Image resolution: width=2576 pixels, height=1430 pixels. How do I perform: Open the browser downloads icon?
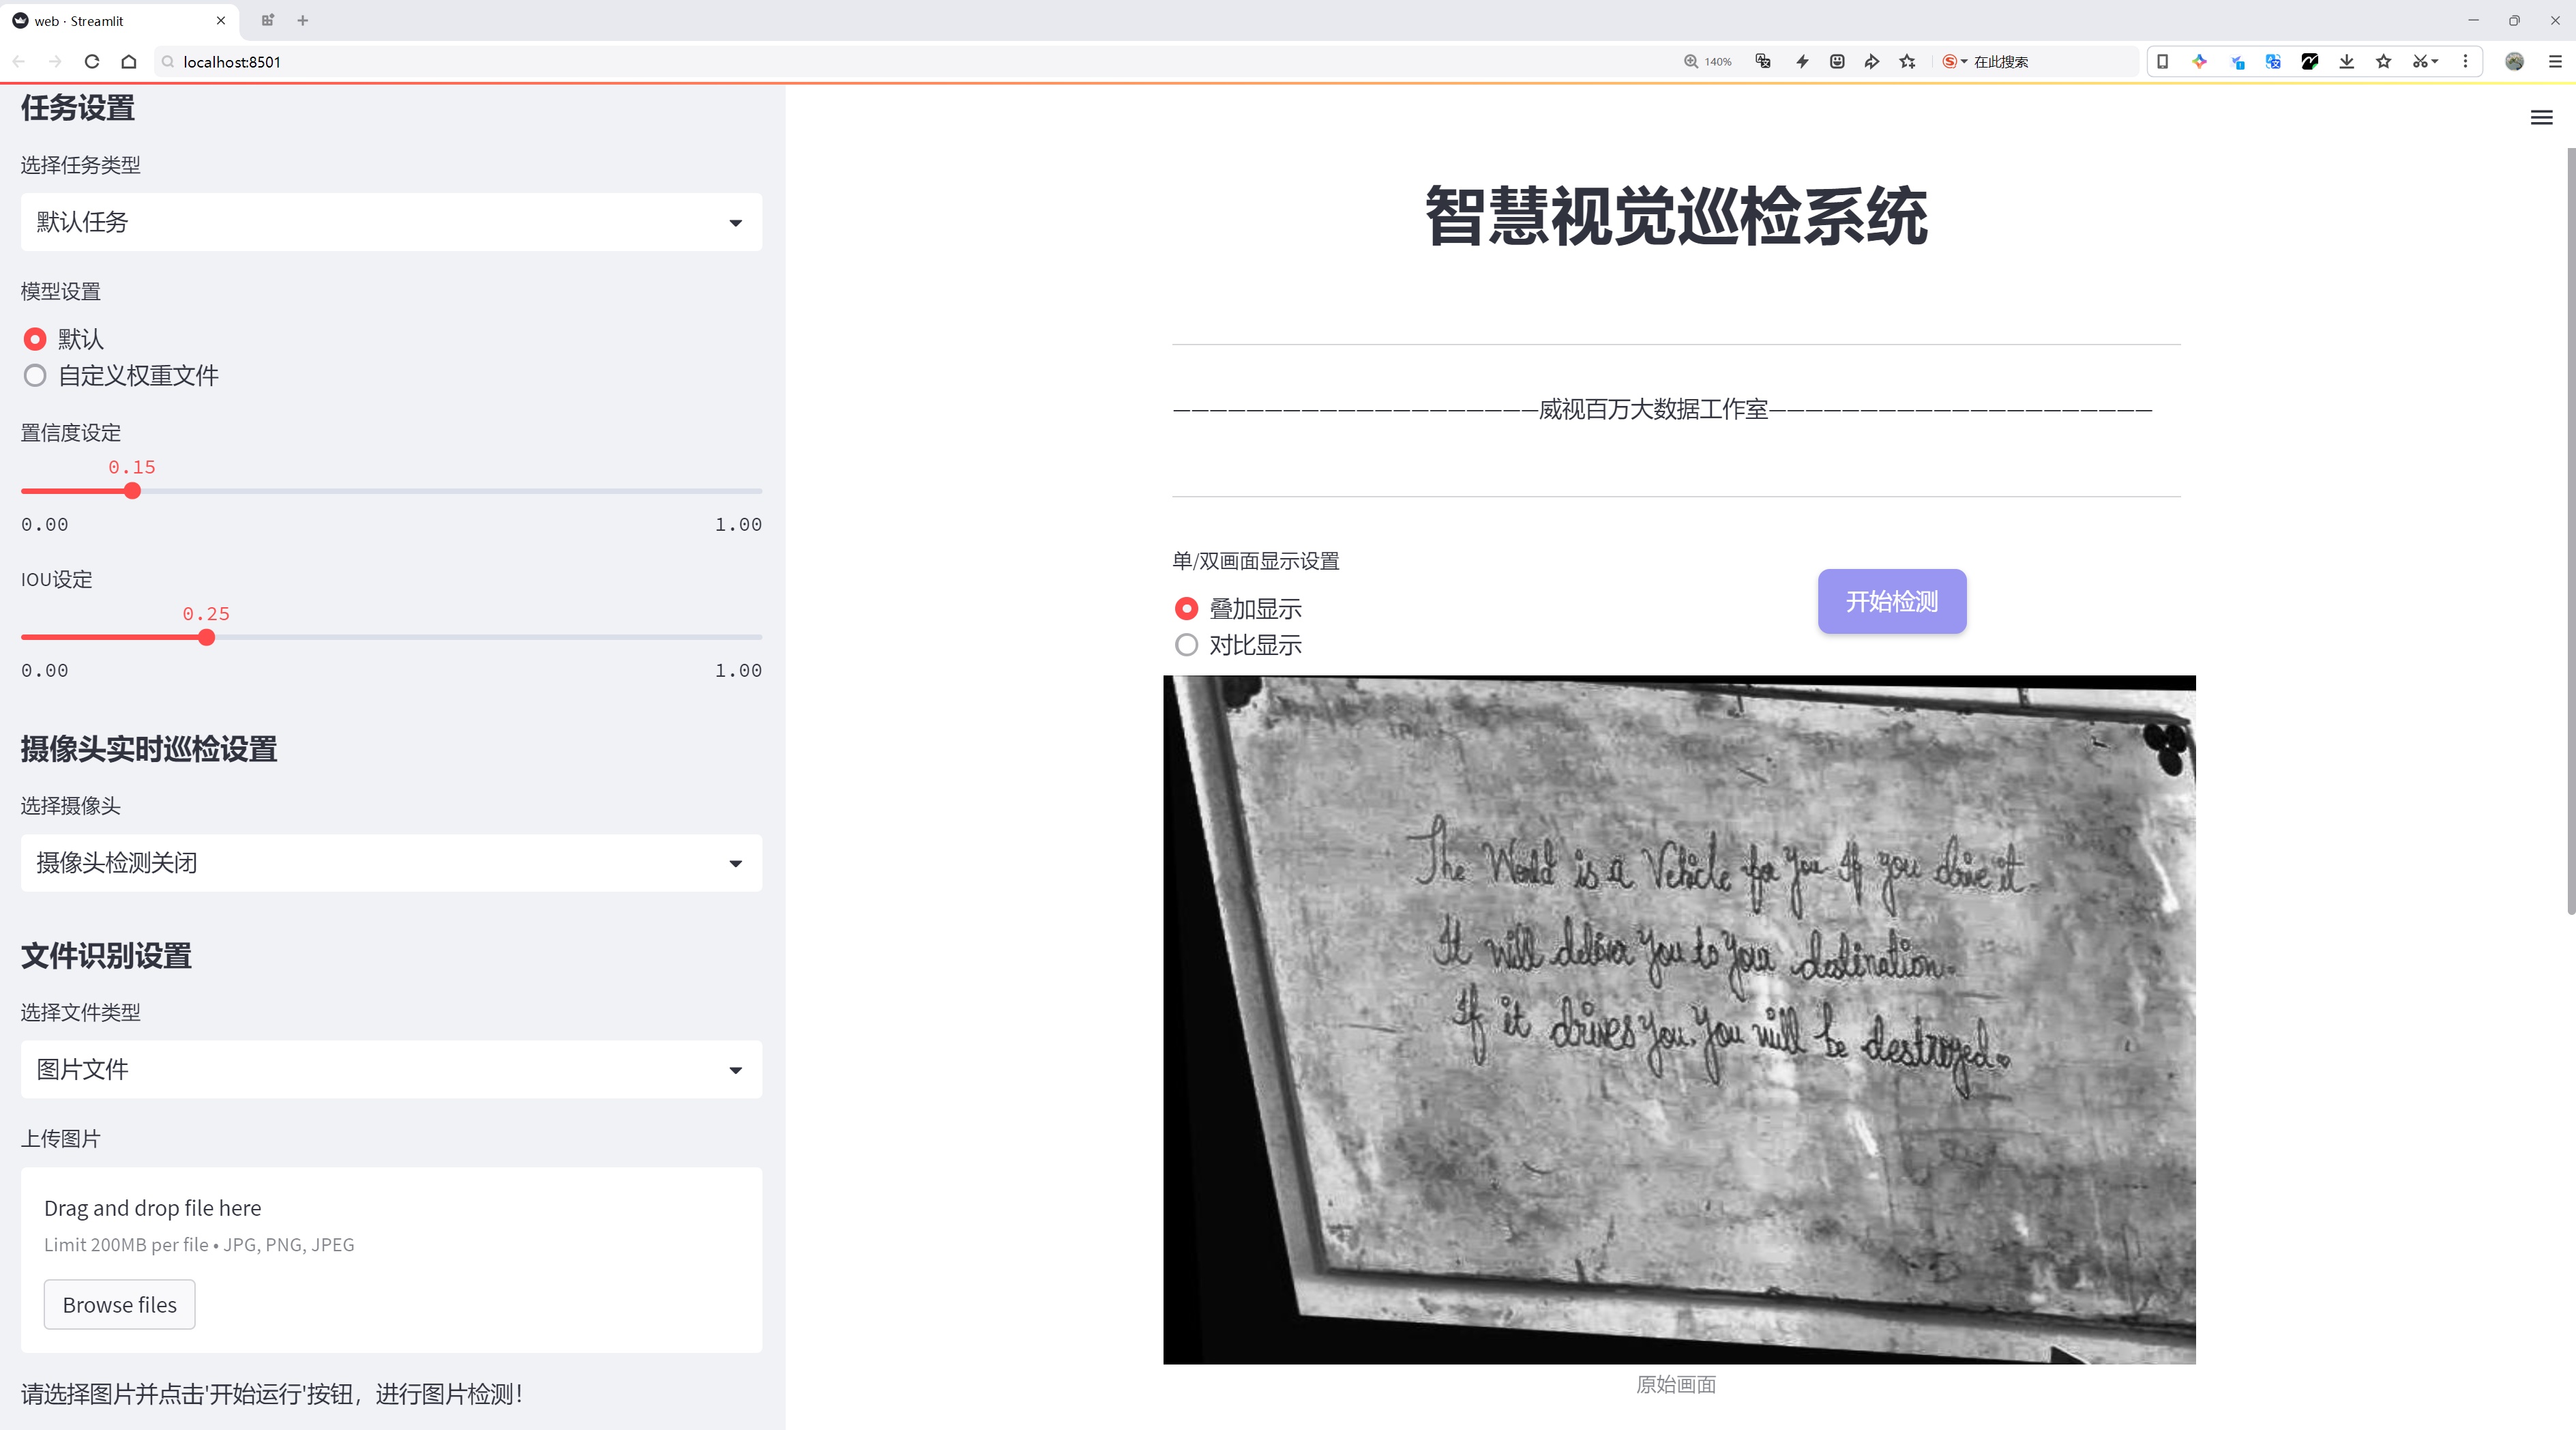point(2346,62)
